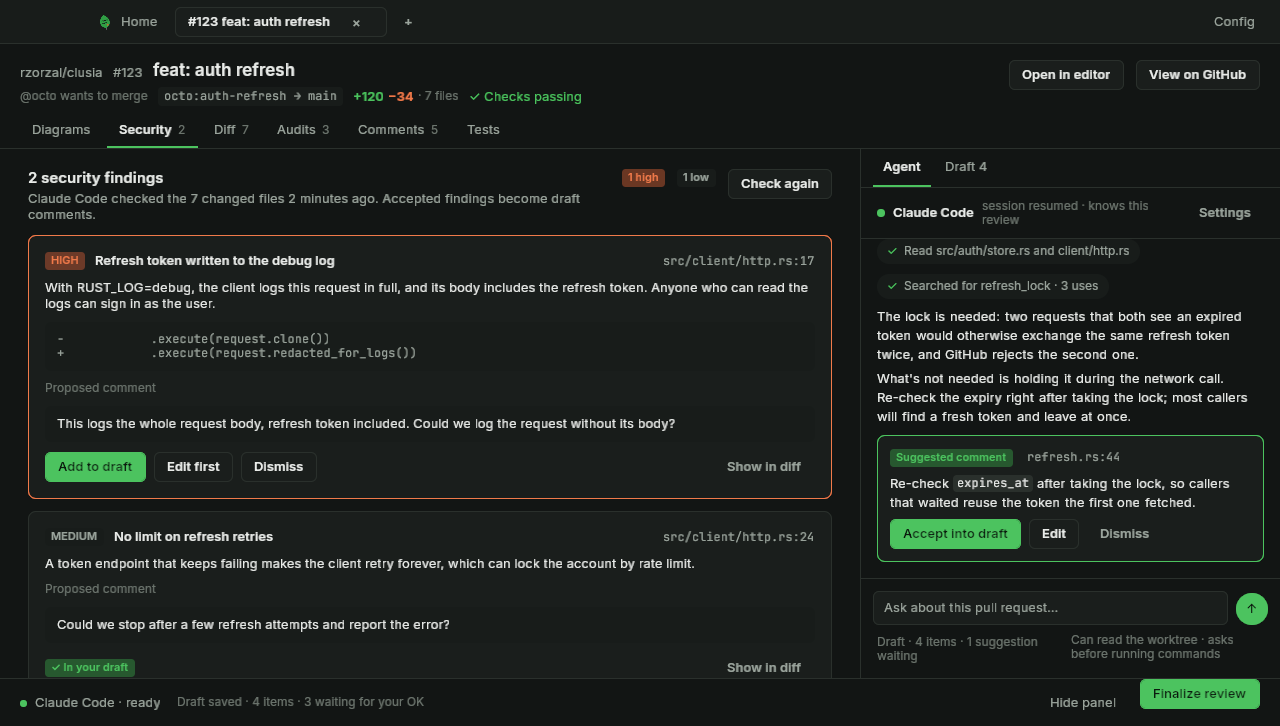1280x726 pixels.
Task: Click Check again button
Action: (x=779, y=184)
